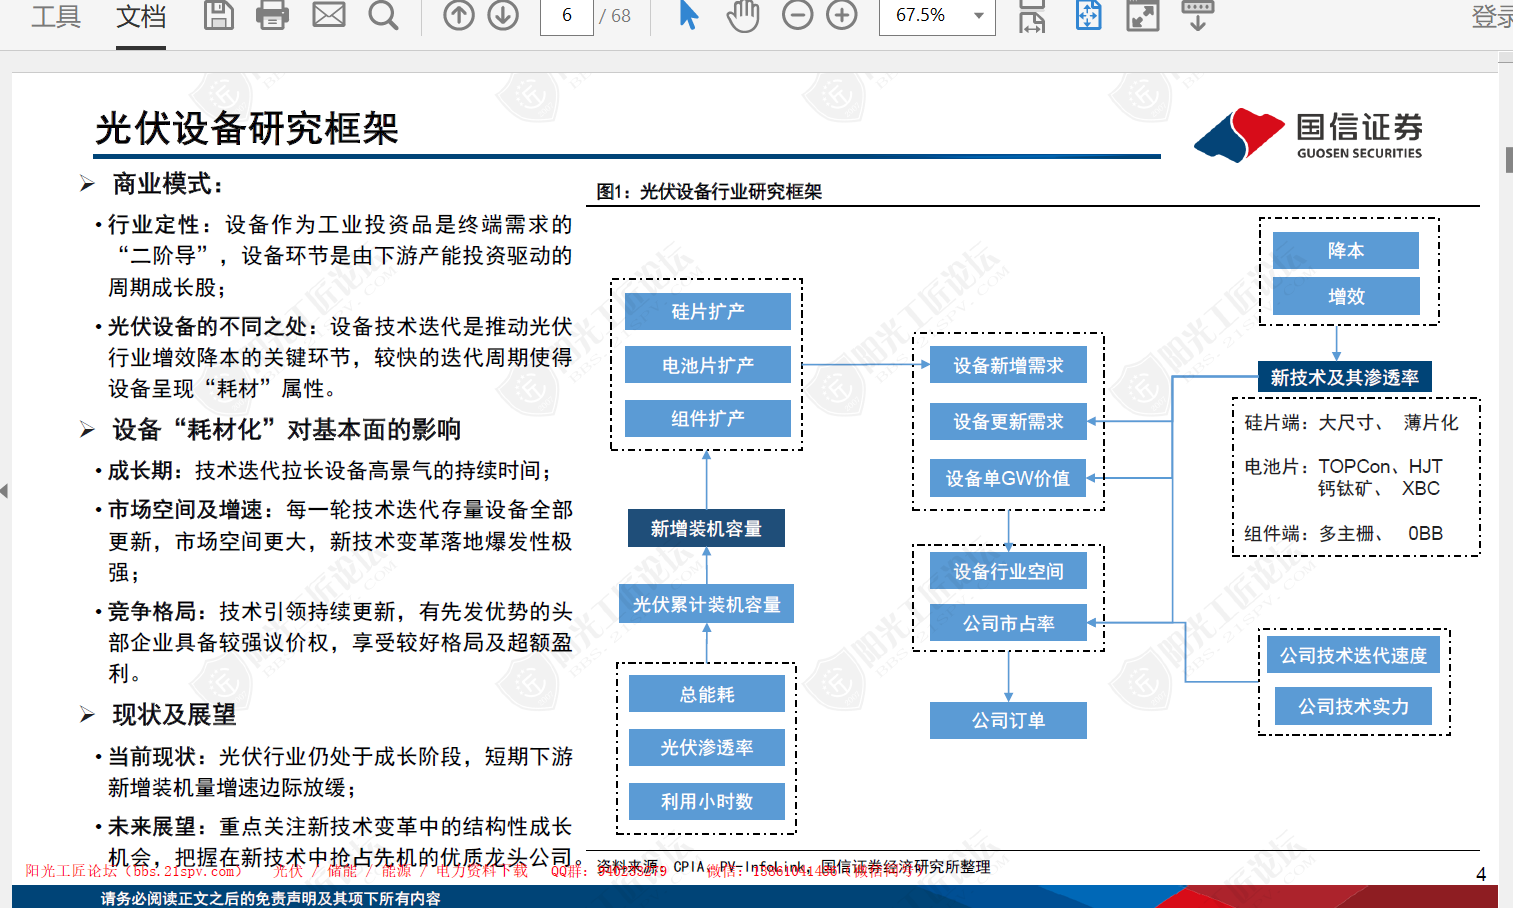Click the 公司技术迭代速度 box
1513x908 pixels.
1354,655
